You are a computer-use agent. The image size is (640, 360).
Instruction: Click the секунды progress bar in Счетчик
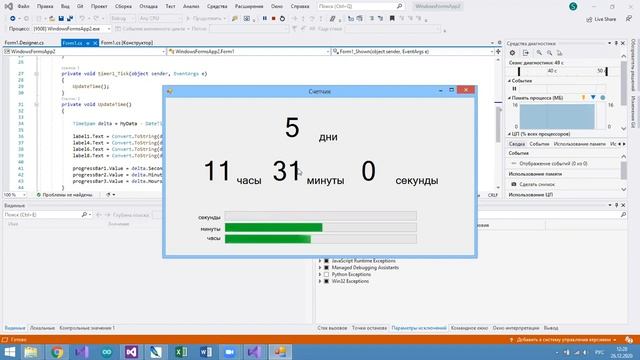(x=321, y=216)
